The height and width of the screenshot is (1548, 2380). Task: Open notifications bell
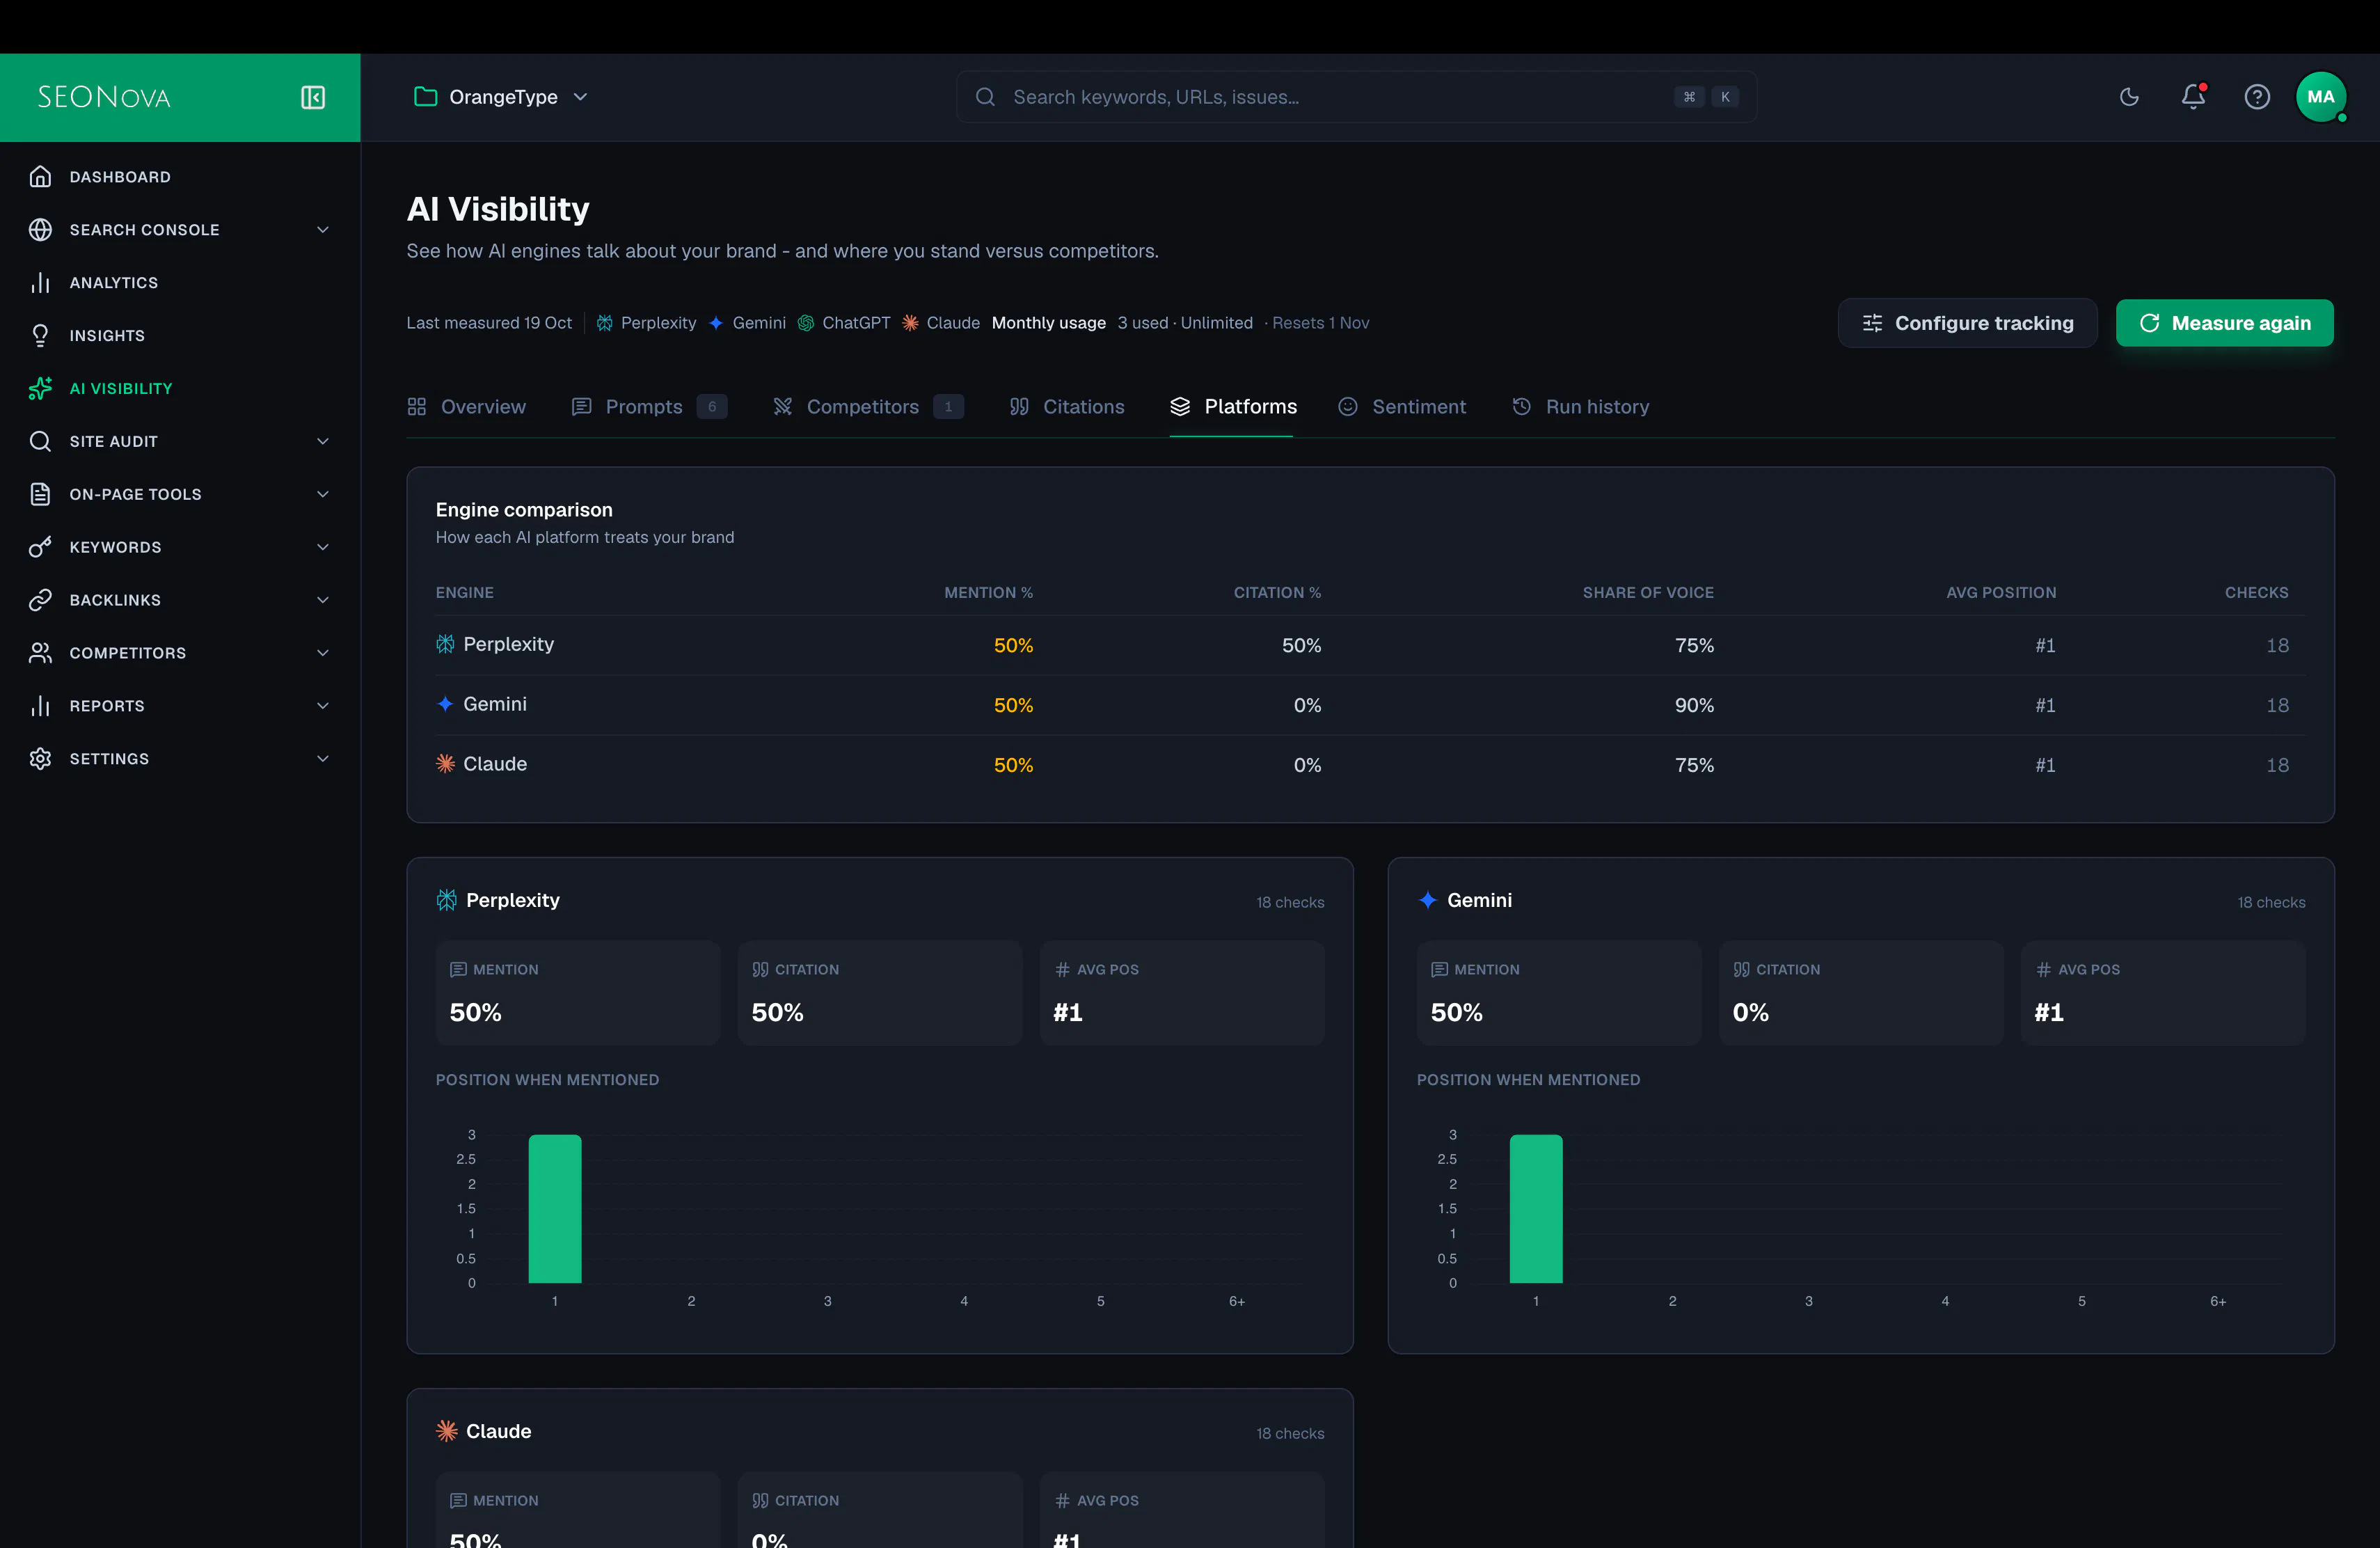coord(2193,97)
